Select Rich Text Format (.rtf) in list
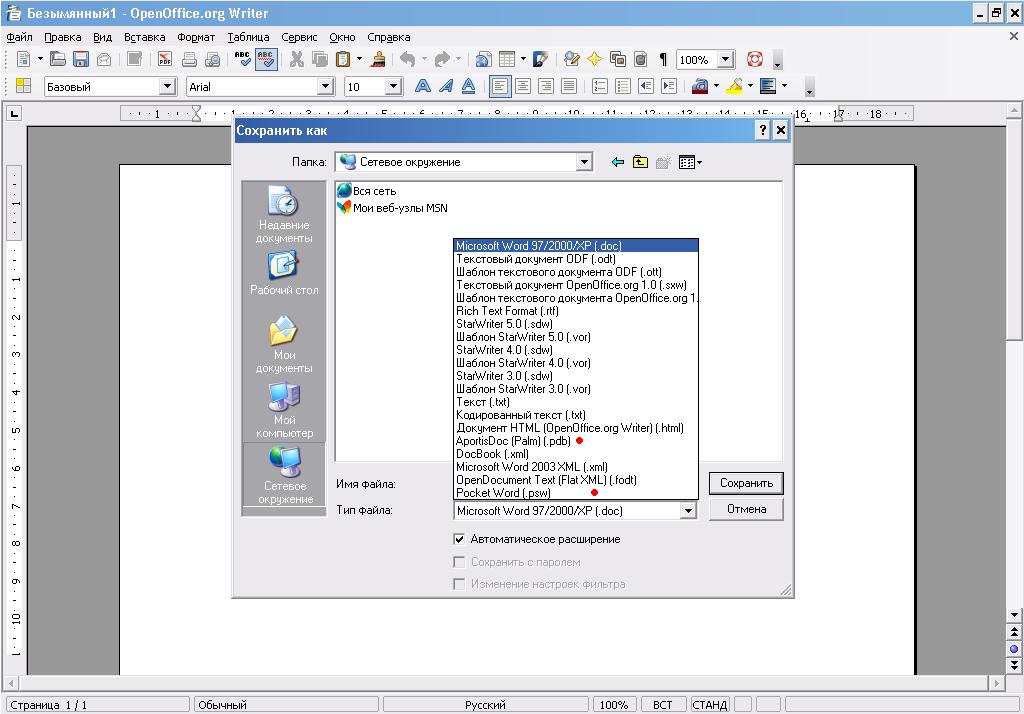Image resolution: width=1024 pixels, height=714 pixels. (576, 311)
